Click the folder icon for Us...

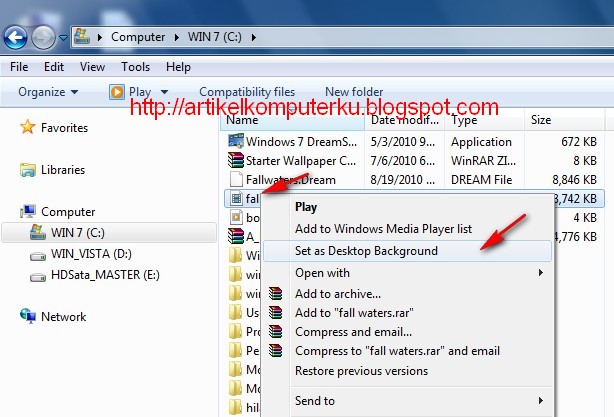[x=235, y=312]
